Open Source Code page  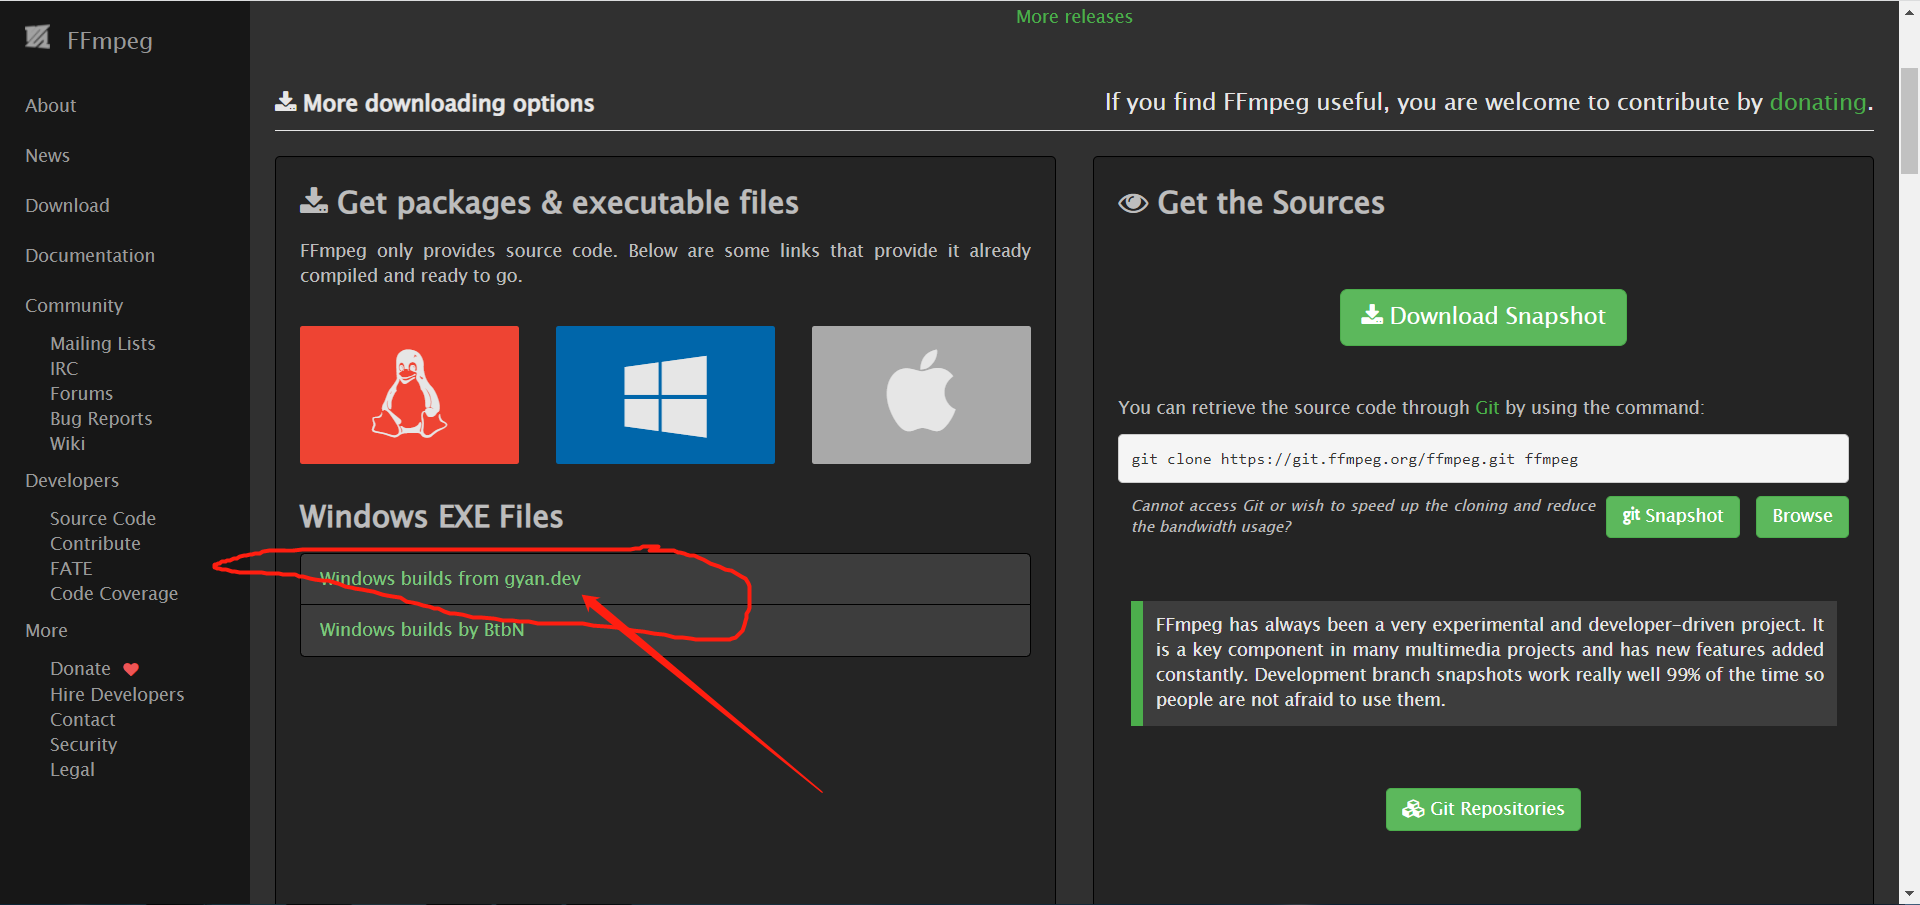pyautogui.click(x=103, y=518)
